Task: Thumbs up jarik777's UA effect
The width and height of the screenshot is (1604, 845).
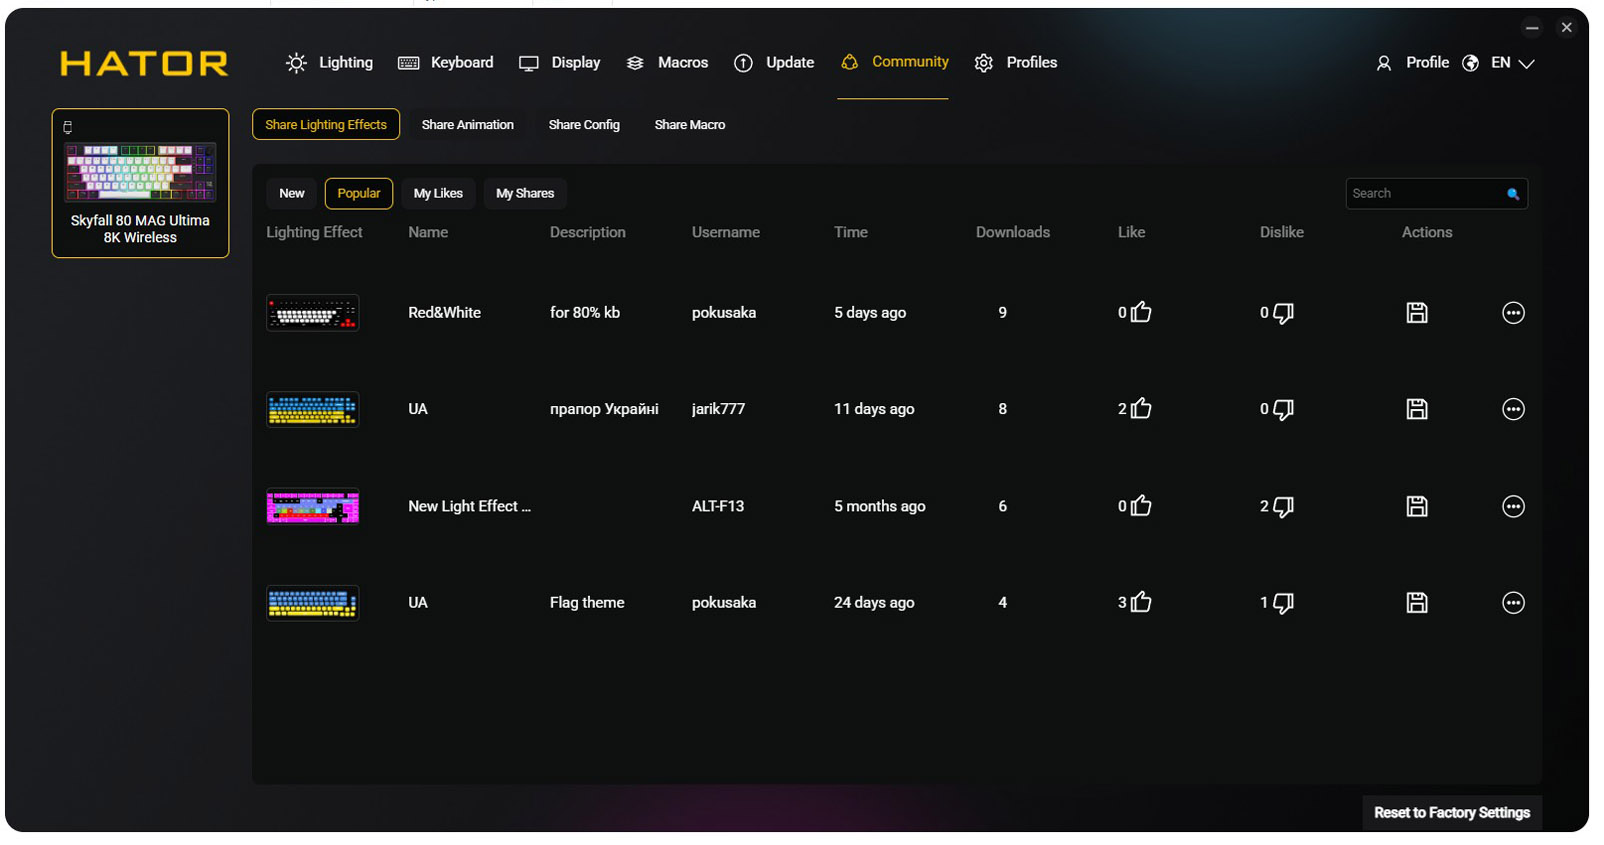Action: coord(1141,409)
